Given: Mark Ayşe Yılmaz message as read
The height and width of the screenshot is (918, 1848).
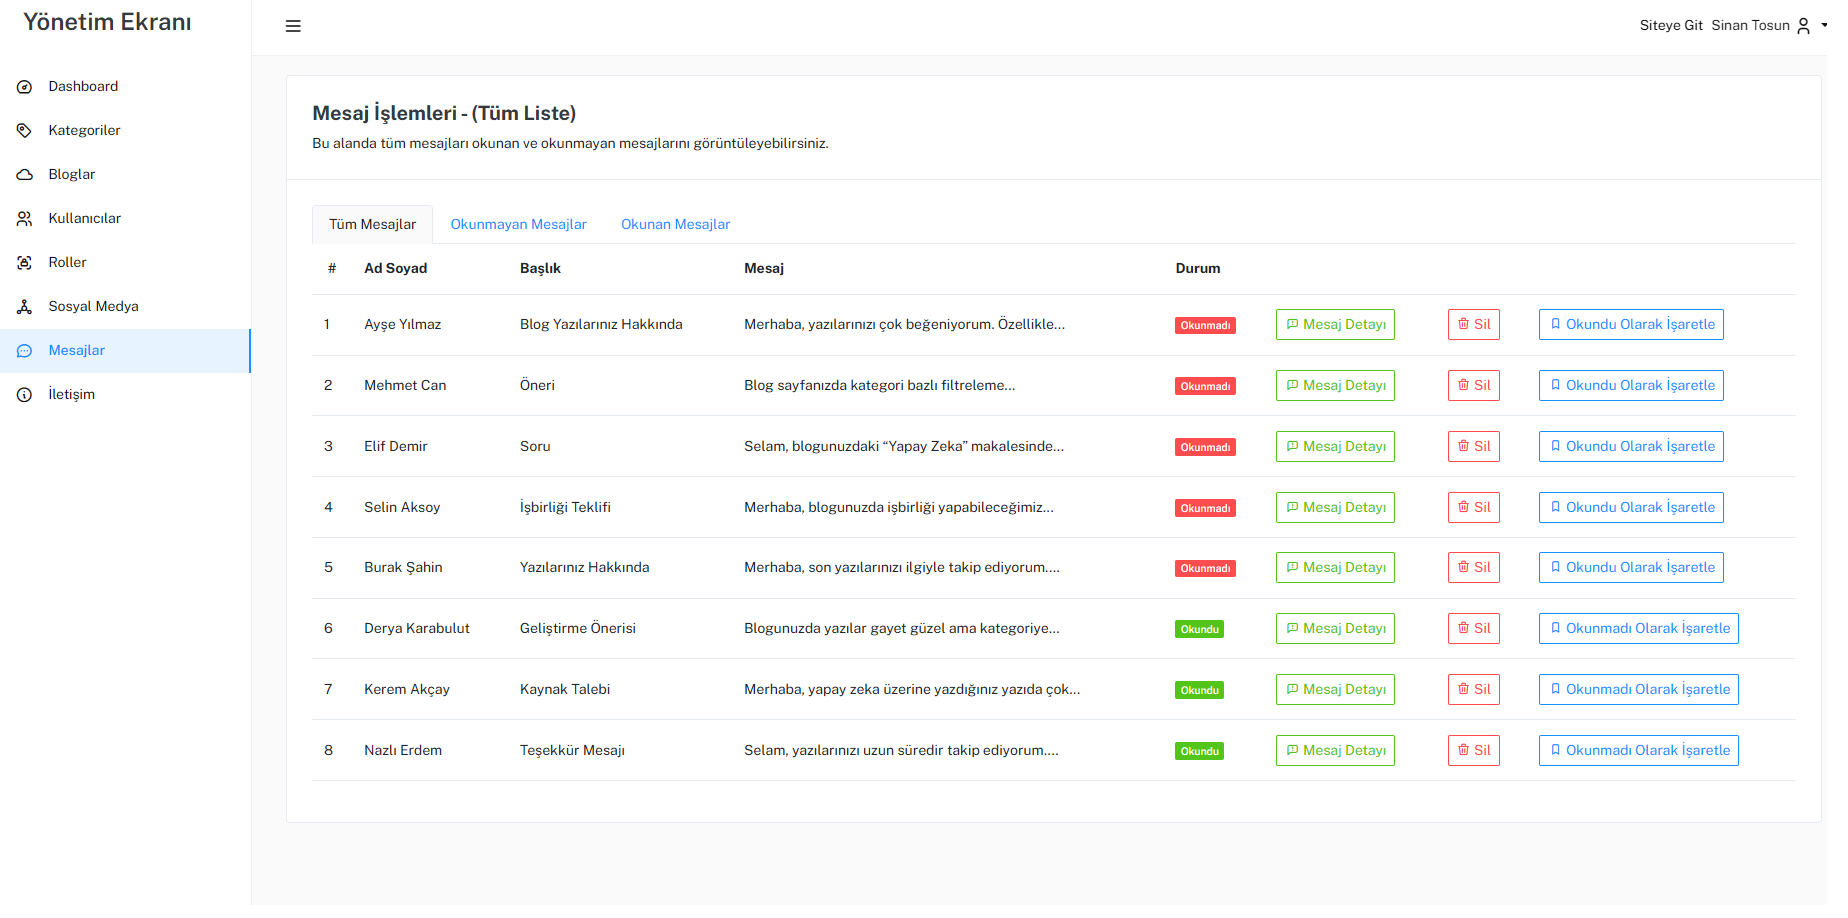Looking at the screenshot, I should [1630, 325].
